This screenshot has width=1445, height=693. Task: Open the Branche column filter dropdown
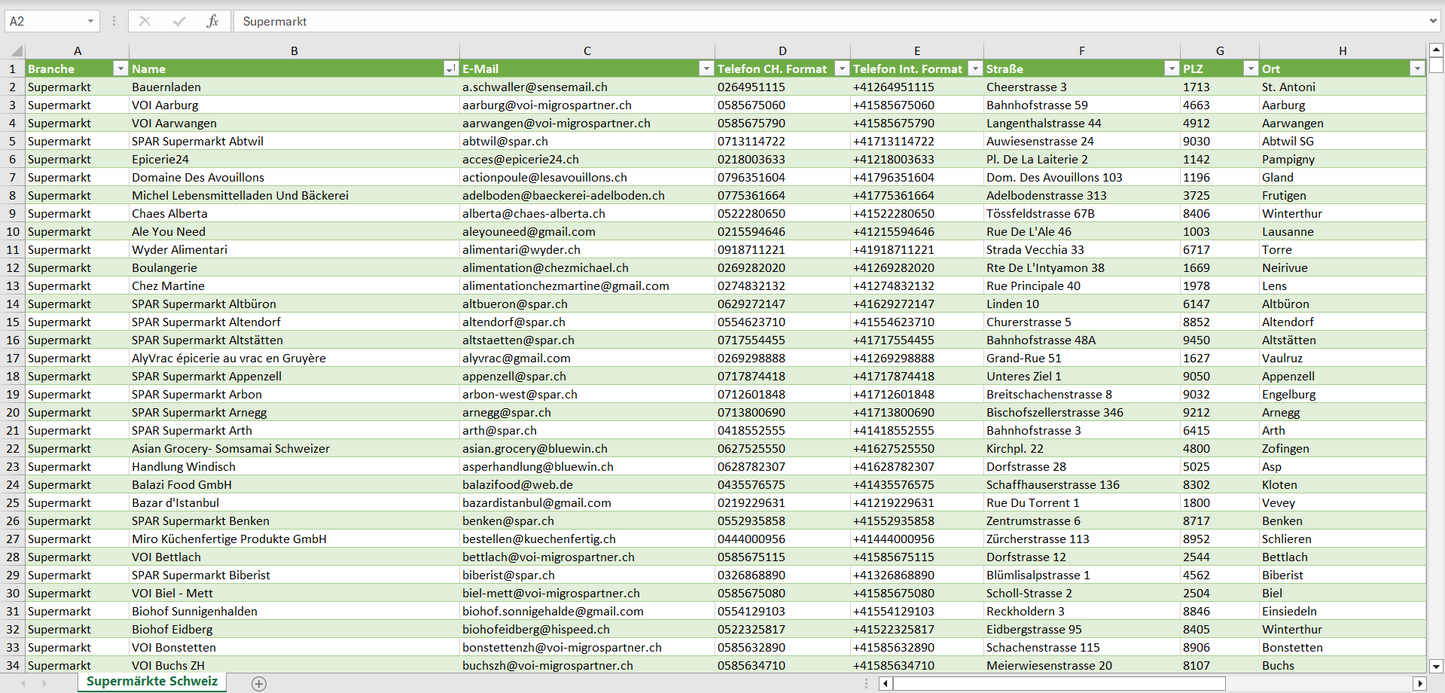point(120,69)
